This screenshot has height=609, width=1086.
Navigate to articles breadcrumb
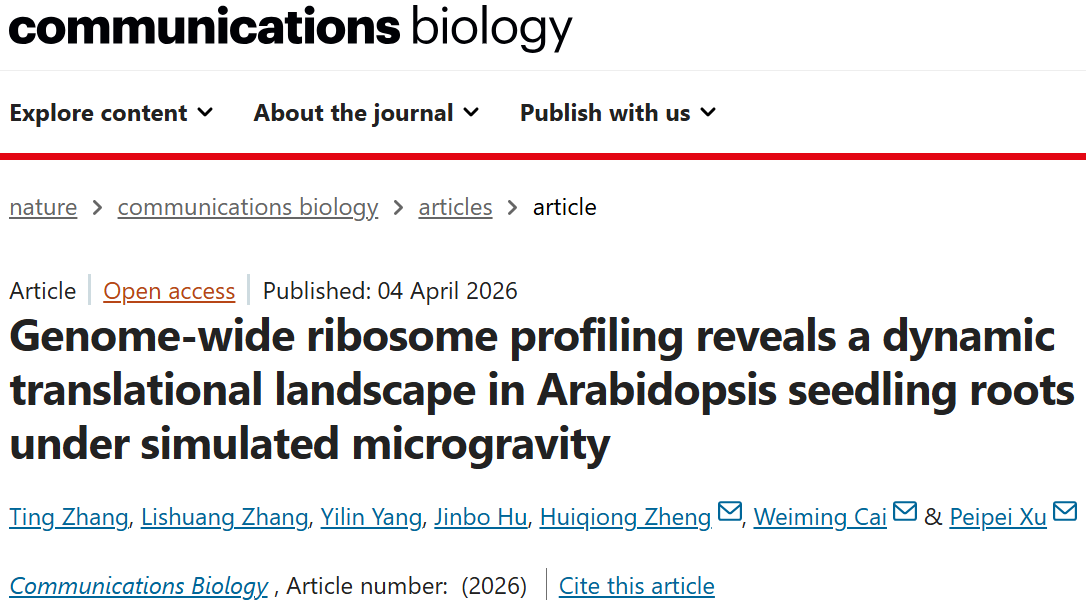click(x=455, y=207)
